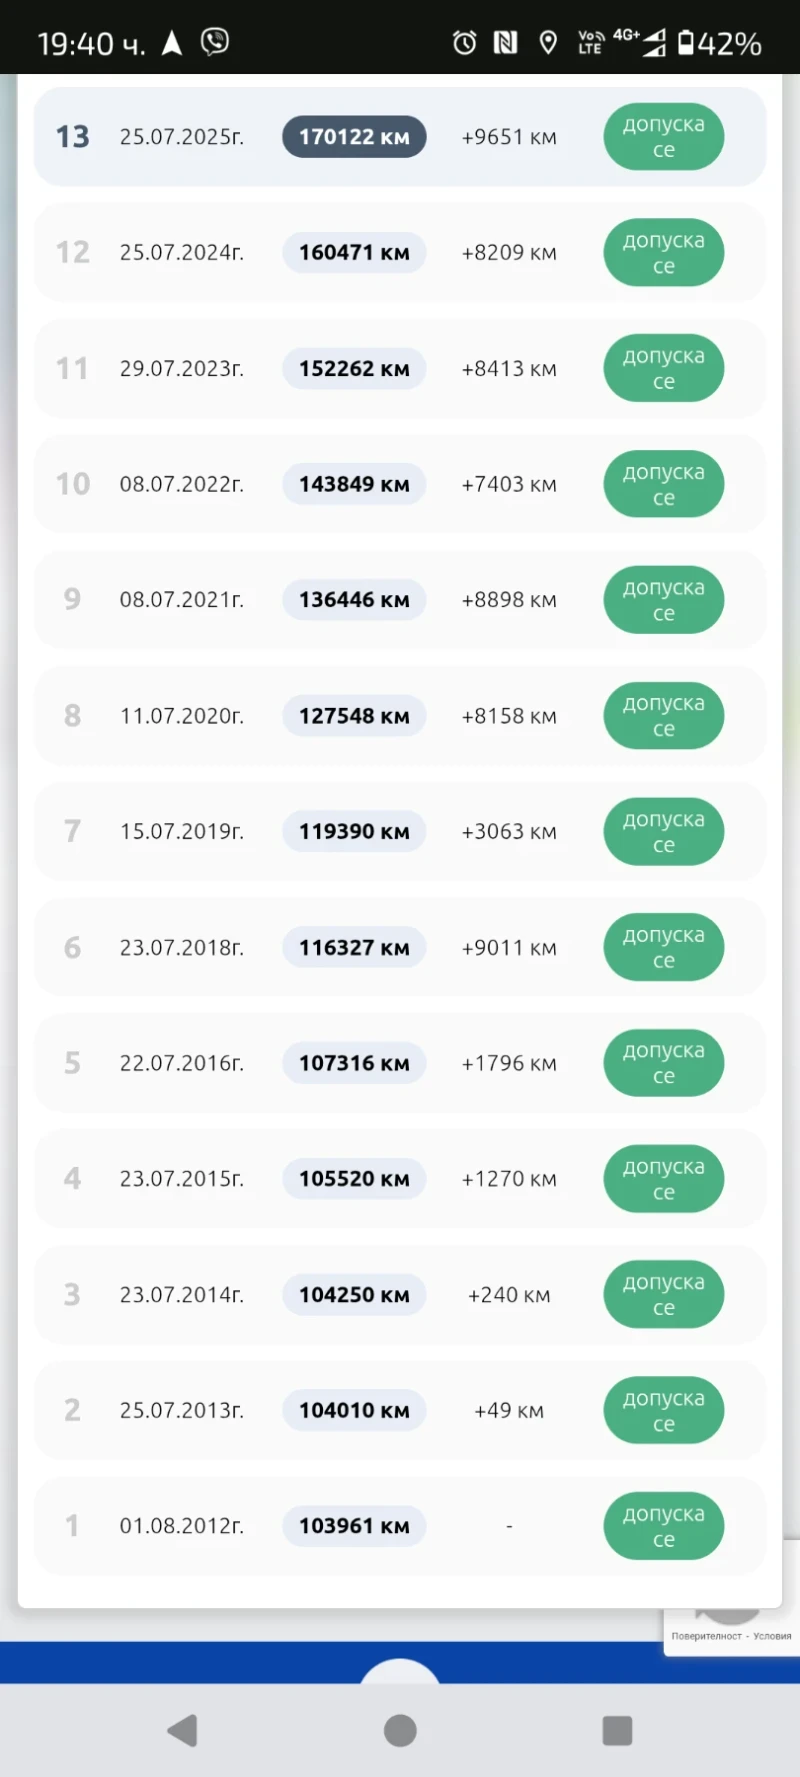Click the 170122 км mileage badge
The width and height of the screenshot is (800, 1777).
pyautogui.click(x=354, y=137)
